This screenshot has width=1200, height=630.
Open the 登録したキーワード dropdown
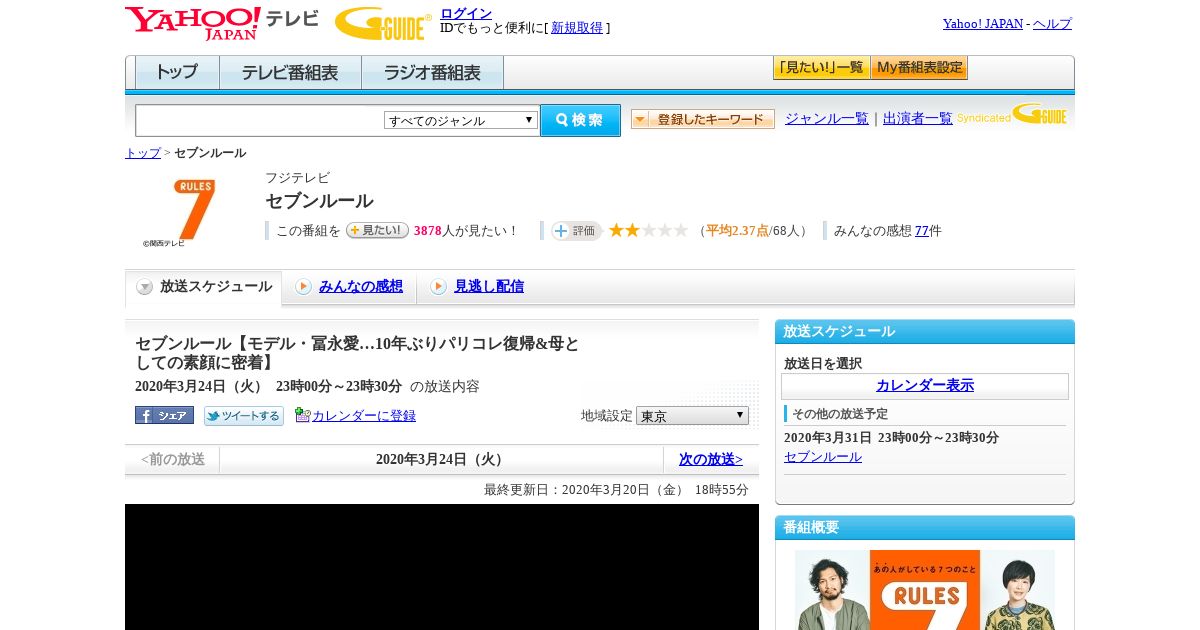click(703, 119)
